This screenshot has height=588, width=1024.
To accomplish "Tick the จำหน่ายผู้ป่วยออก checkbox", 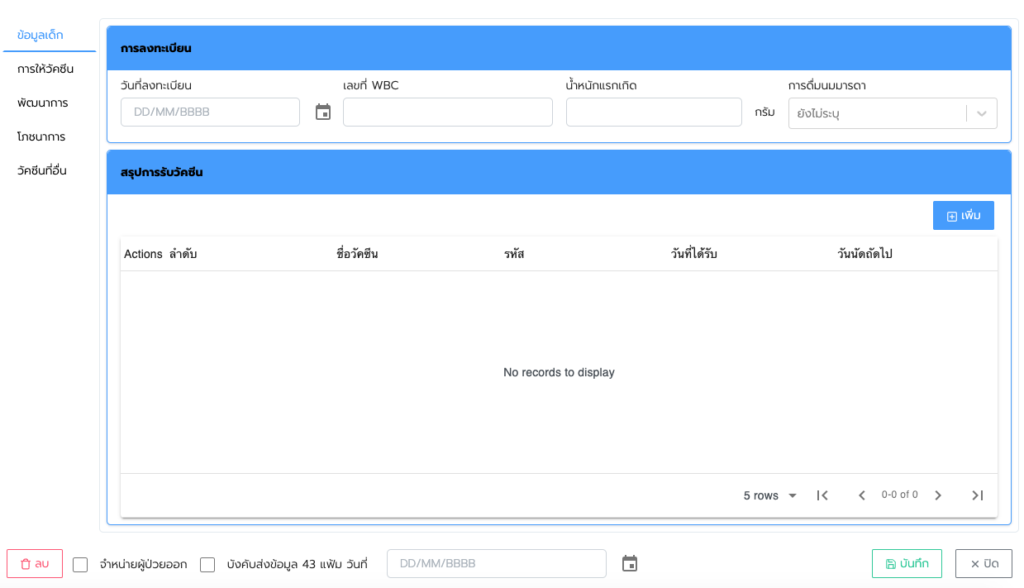I will (81, 565).
